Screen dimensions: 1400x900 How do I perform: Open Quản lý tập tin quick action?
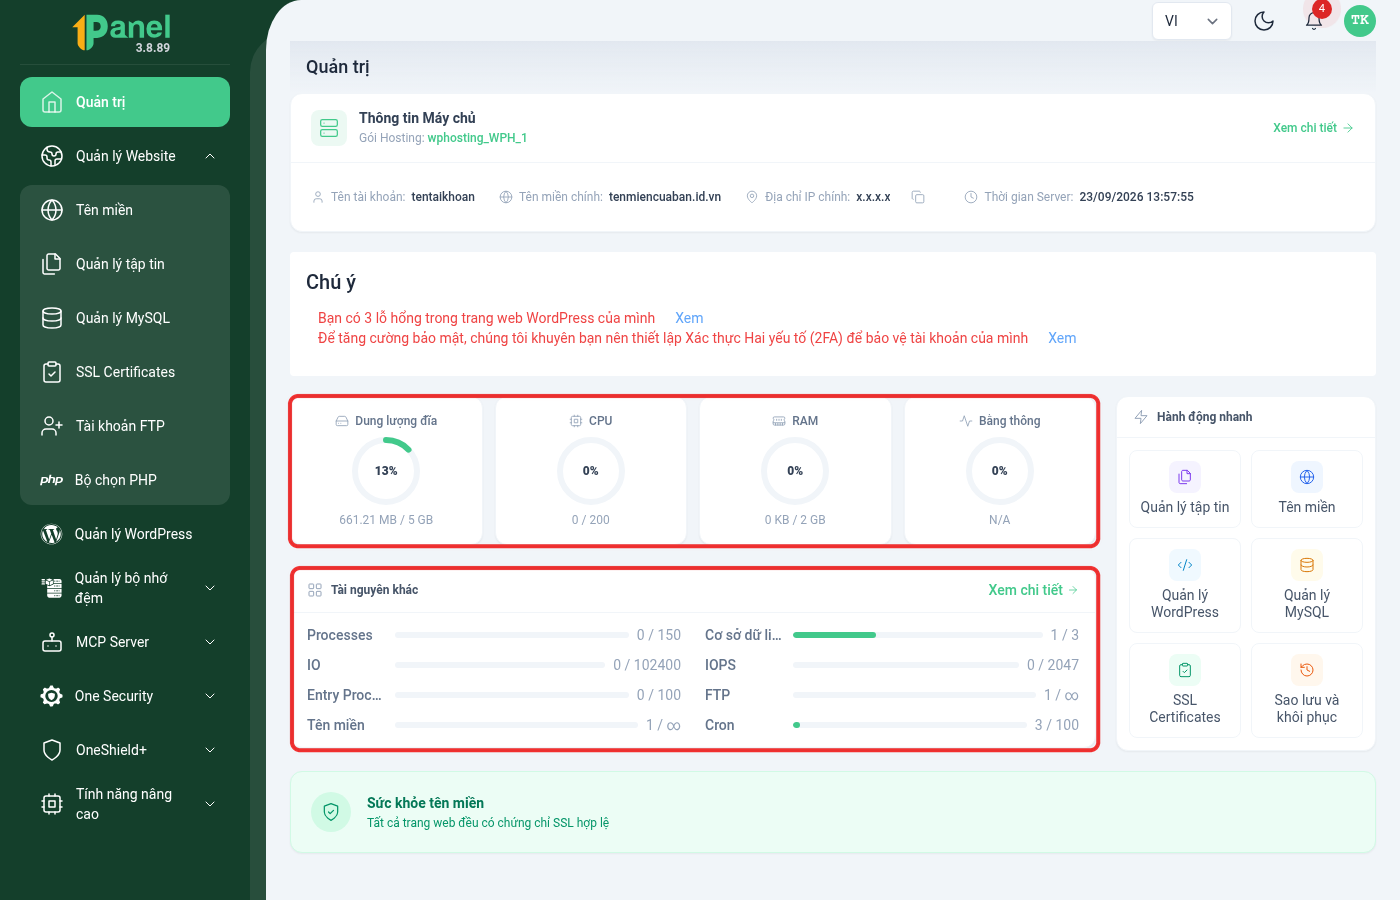pyautogui.click(x=1185, y=489)
